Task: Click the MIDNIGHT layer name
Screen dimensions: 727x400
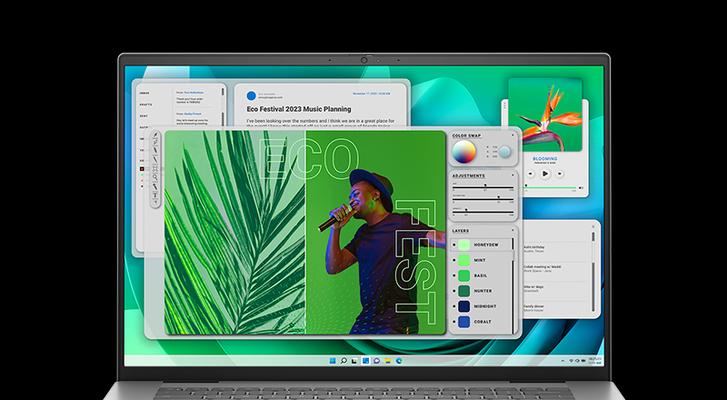Action: point(485,306)
